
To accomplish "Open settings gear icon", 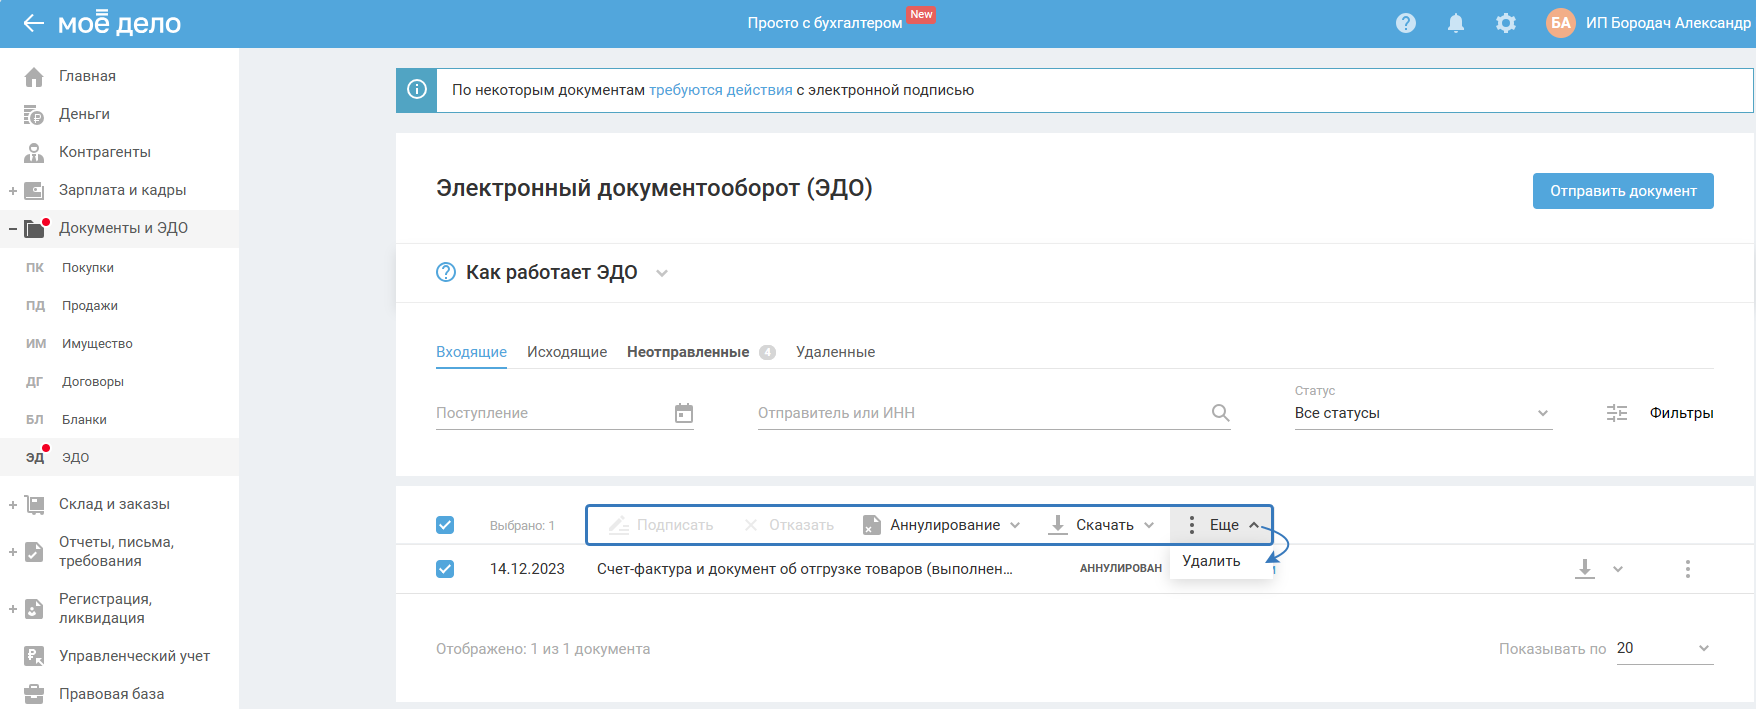I will [1506, 23].
